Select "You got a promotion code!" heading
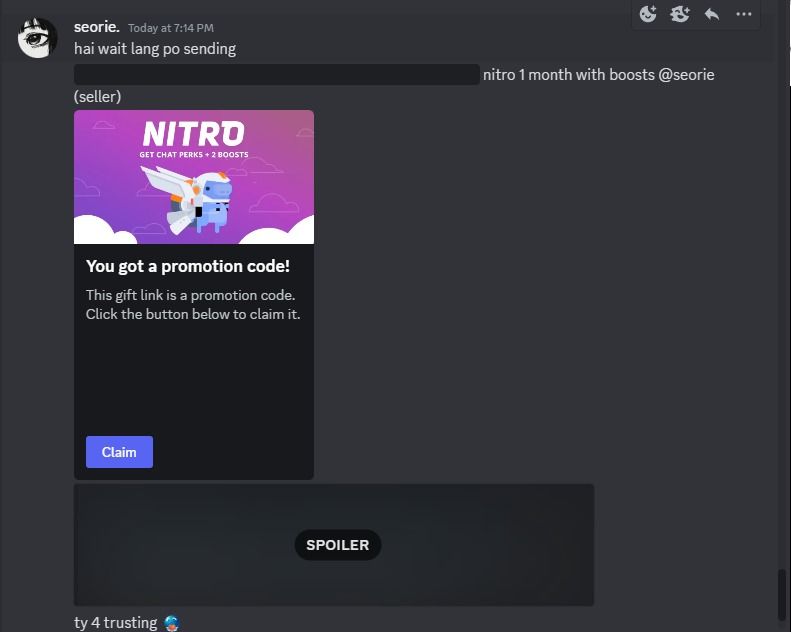This screenshot has height=632, width=791. point(188,266)
